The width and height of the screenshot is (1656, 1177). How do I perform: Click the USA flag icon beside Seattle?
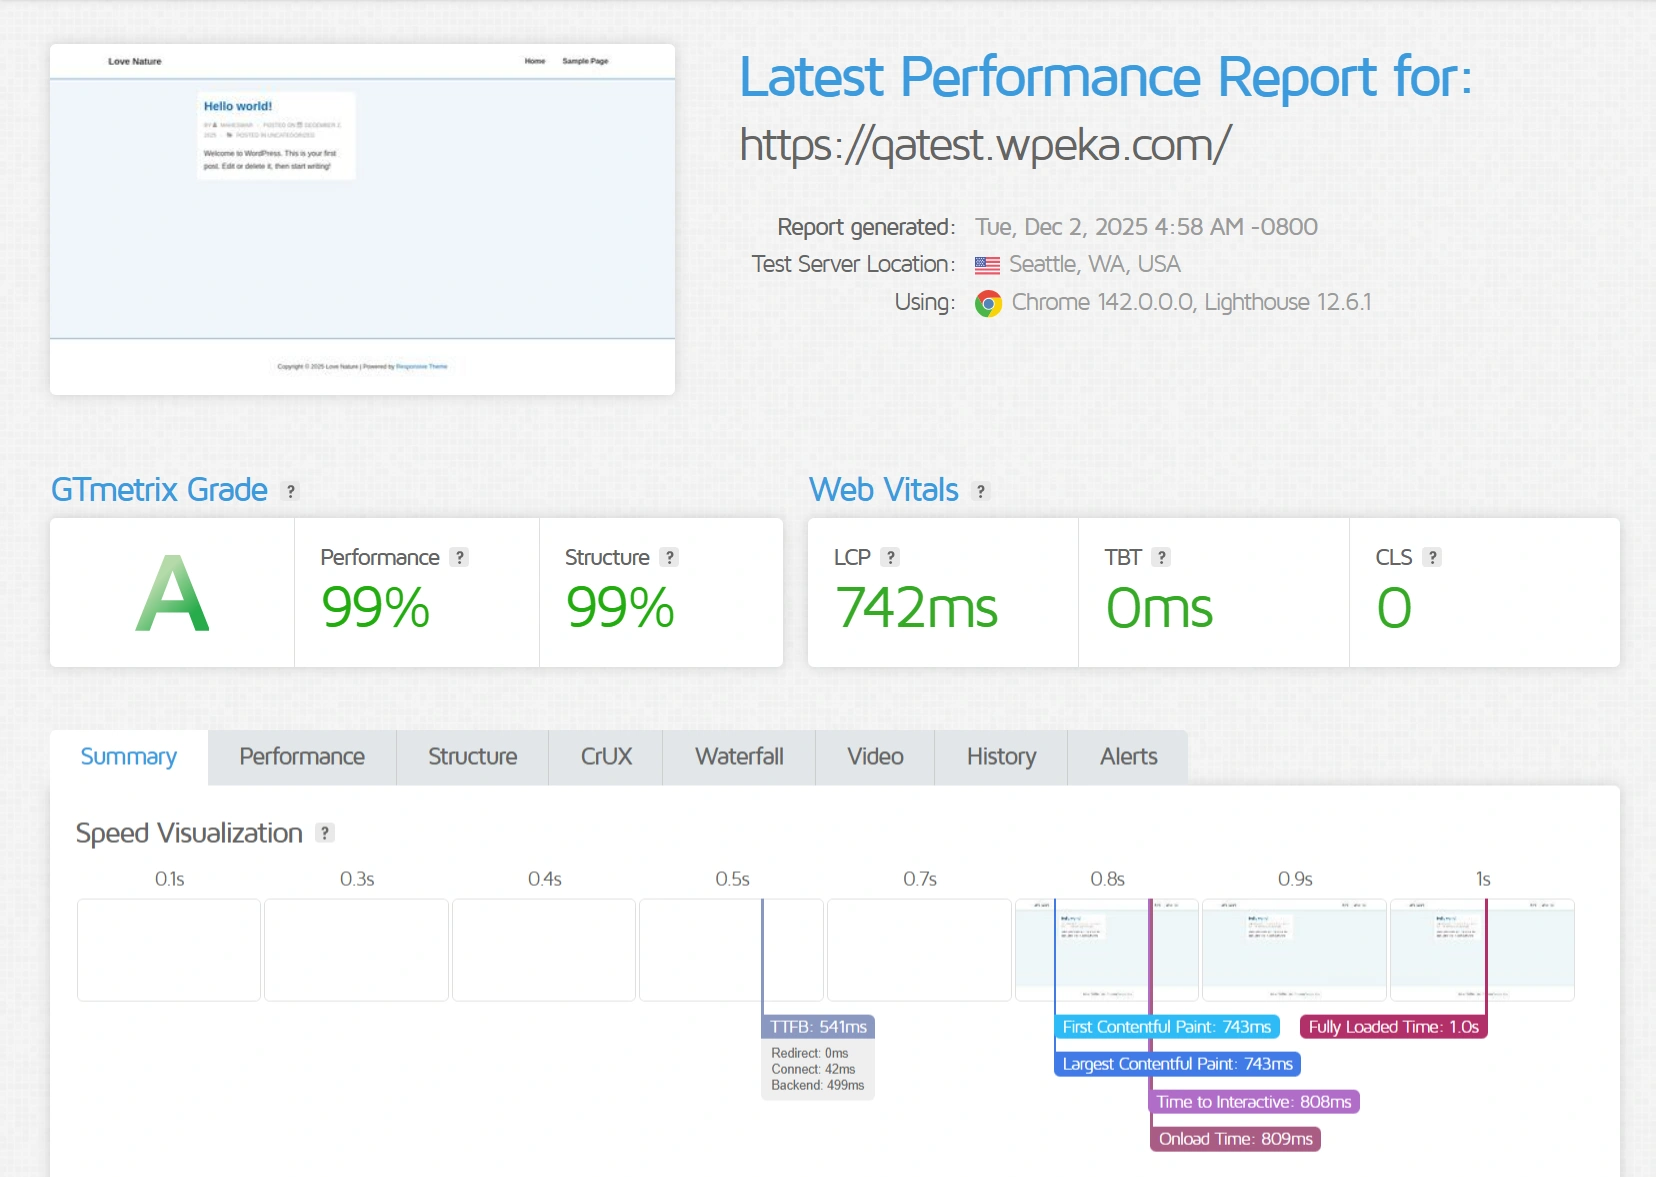click(987, 265)
